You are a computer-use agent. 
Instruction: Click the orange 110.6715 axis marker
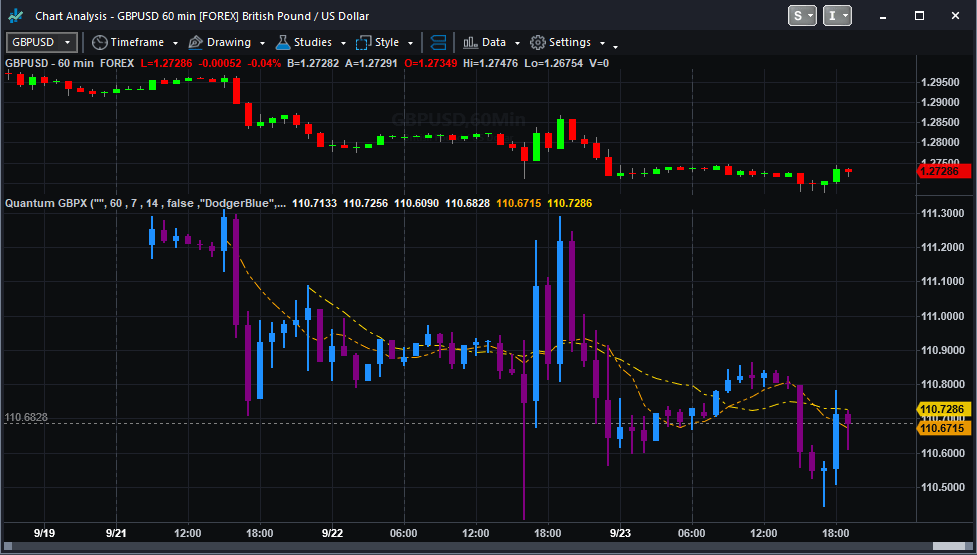coord(945,428)
